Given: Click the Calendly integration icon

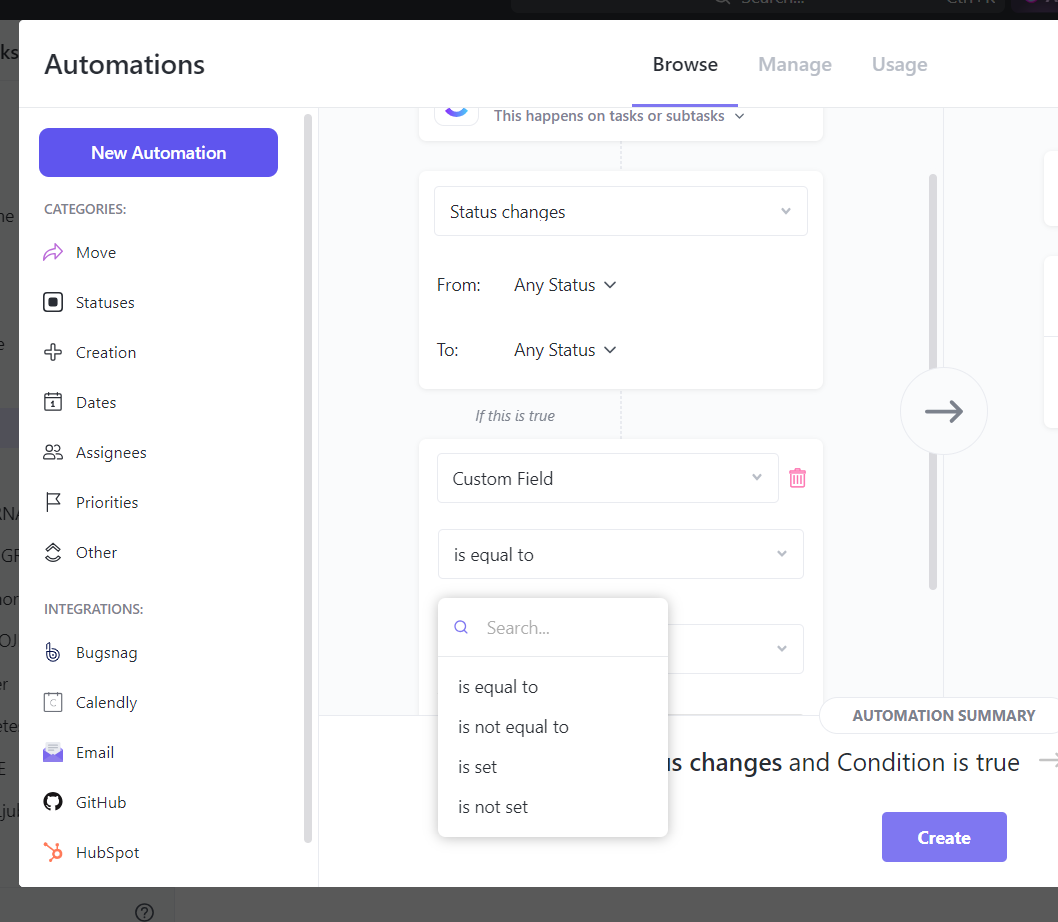Looking at the screenshot, I should [x=53, y=703].
